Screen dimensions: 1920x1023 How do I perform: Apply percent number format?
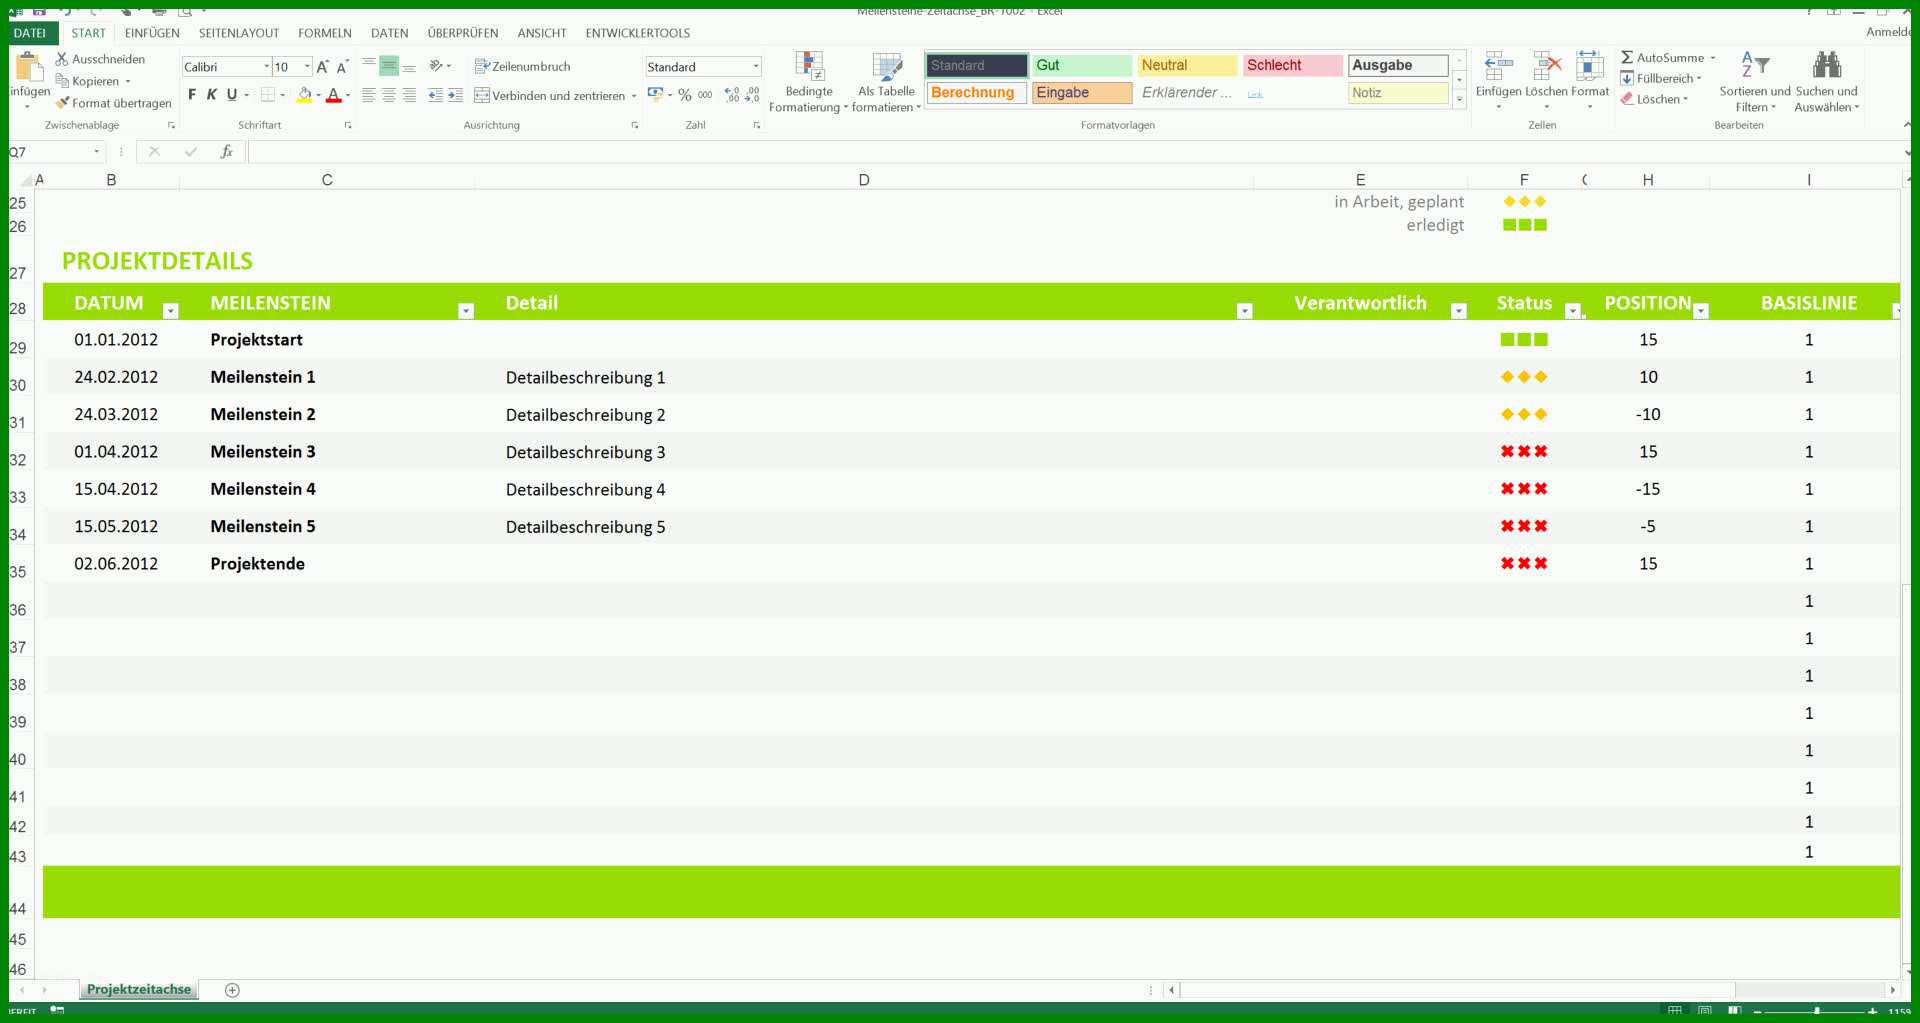pos(685,95)
